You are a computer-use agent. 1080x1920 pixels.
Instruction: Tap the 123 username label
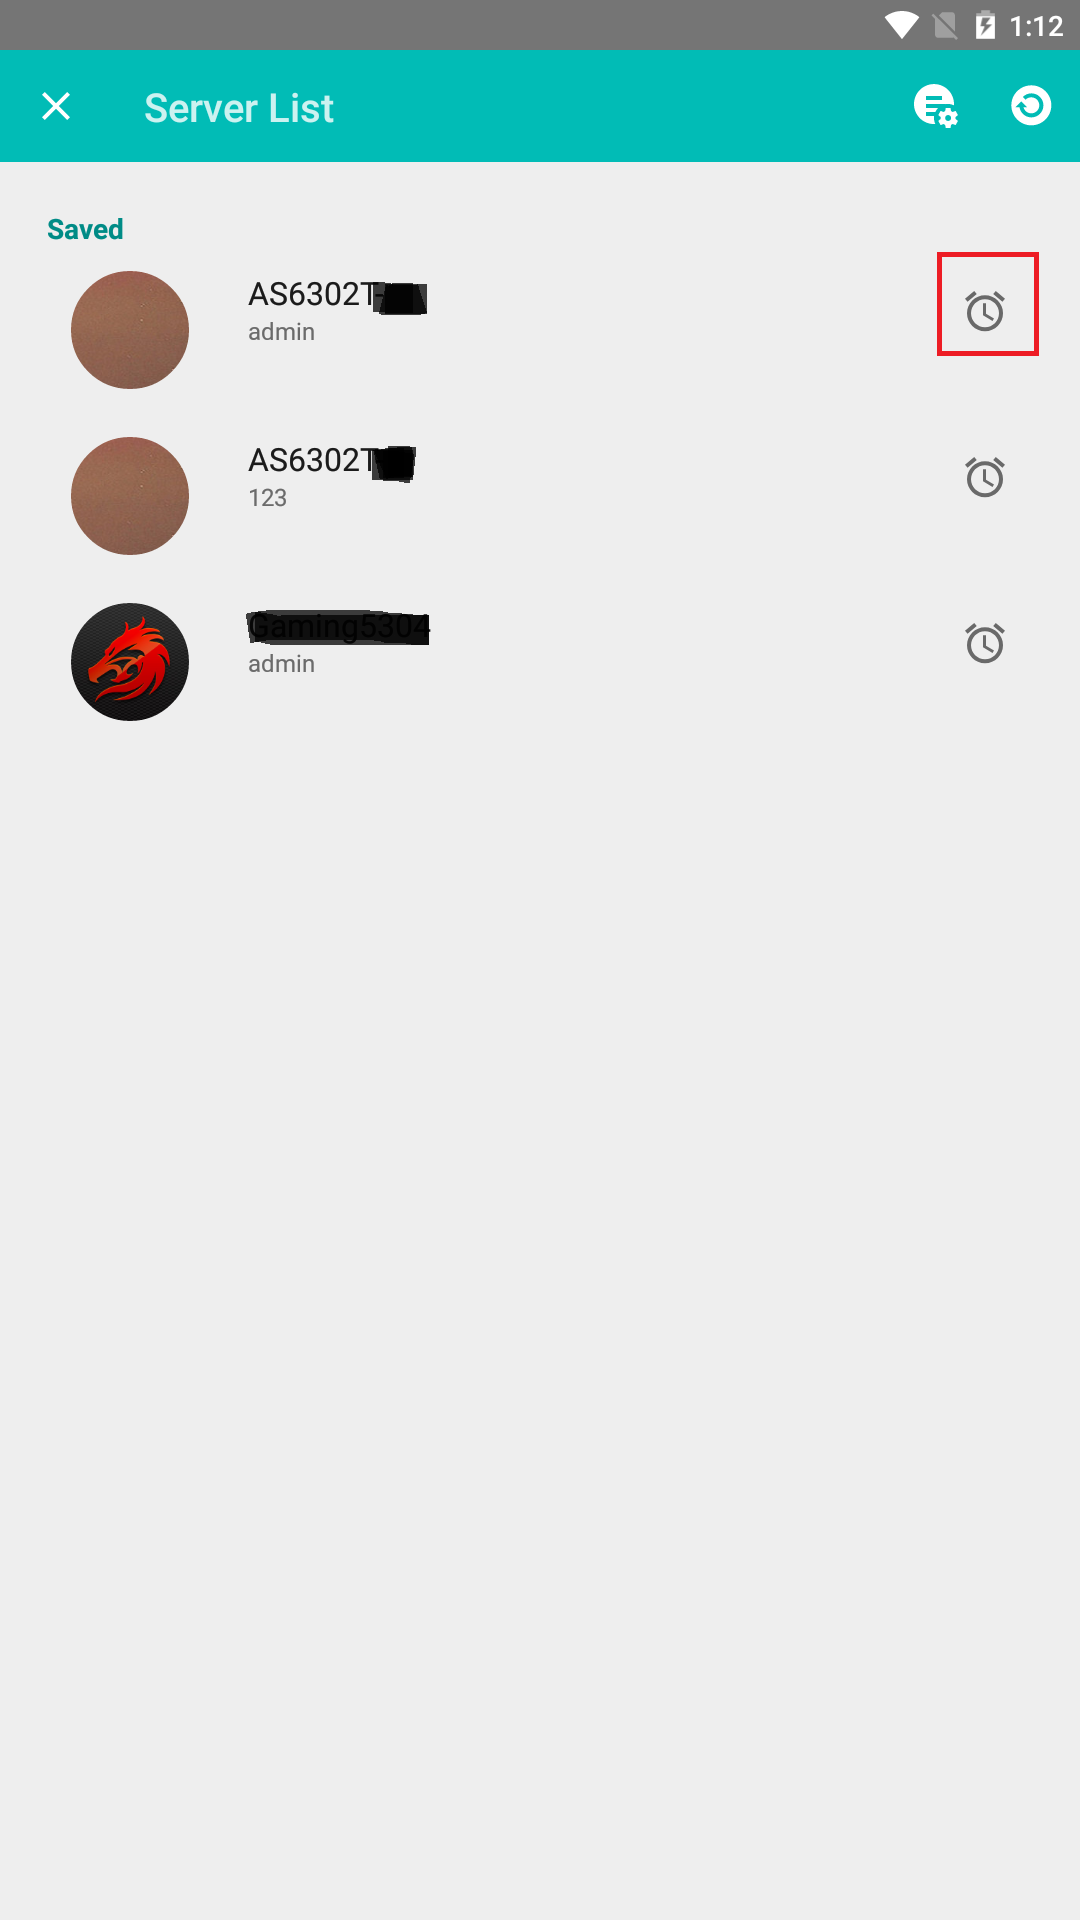[x=267, y=498]
